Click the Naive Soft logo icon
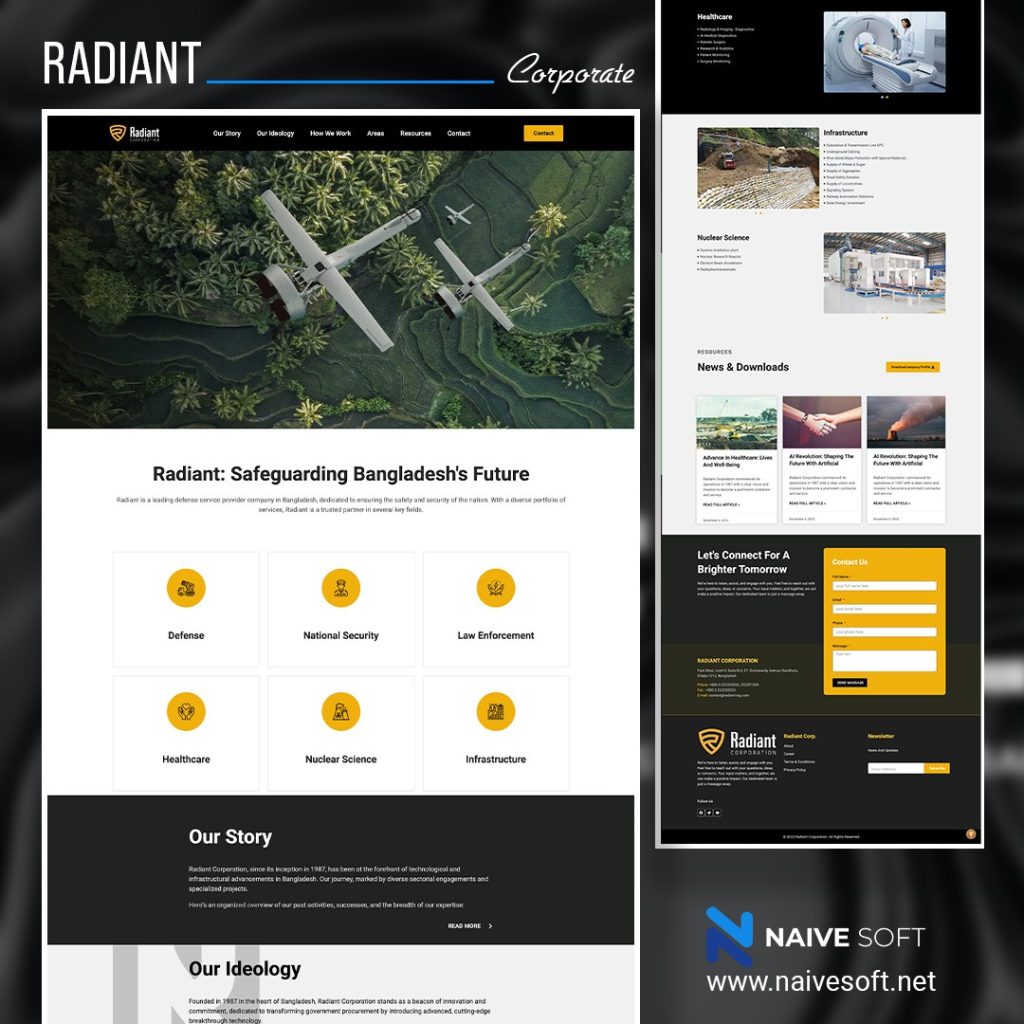 (729, 936)
